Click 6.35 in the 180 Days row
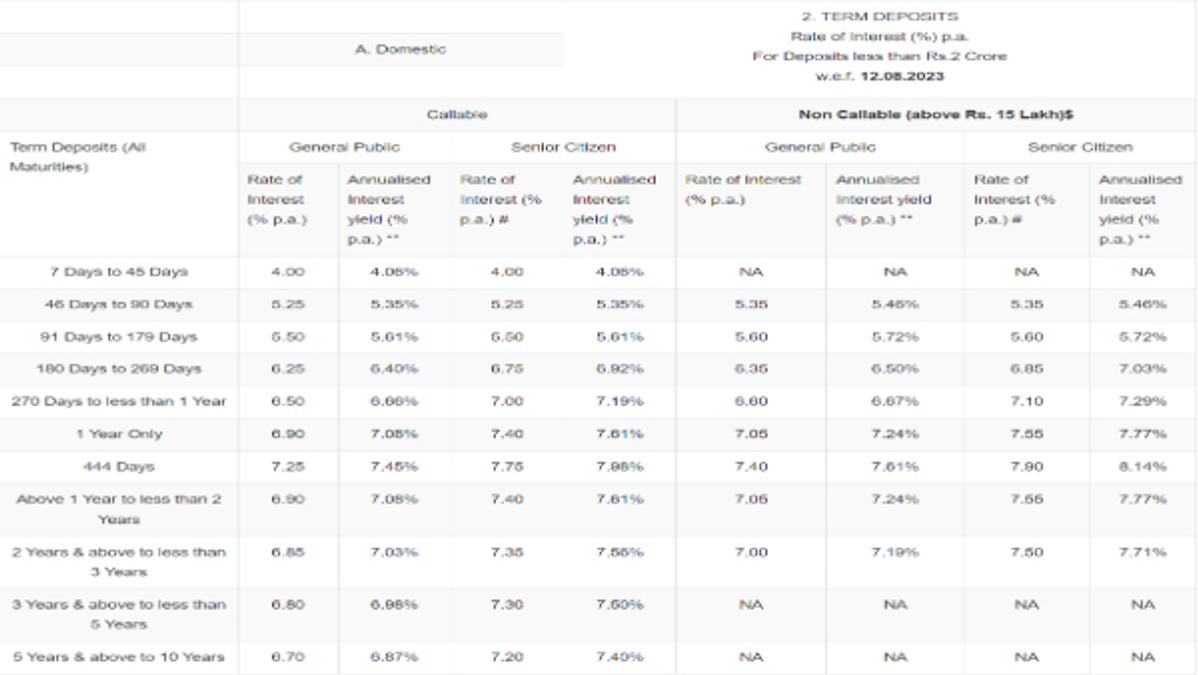The image size is (1198, 675). point(751,368)
